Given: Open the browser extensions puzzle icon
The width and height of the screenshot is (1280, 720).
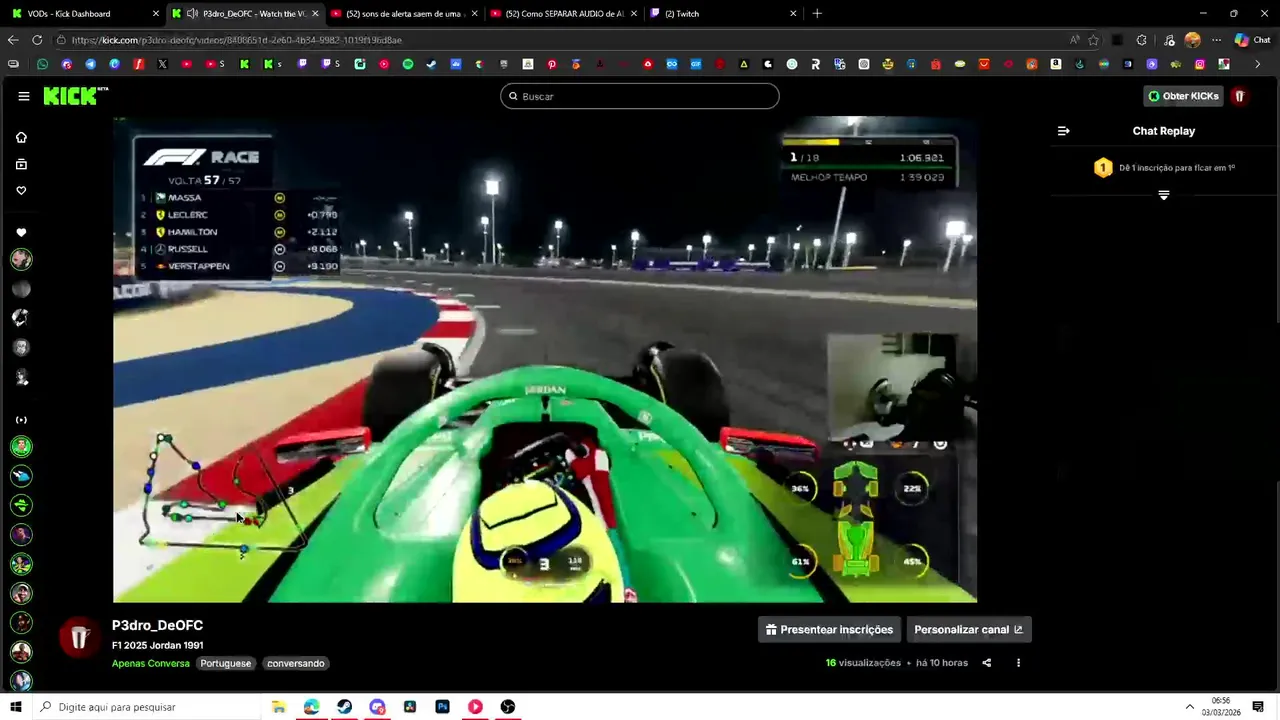Looking at the screenshot, I should (x=1142, y=40).
